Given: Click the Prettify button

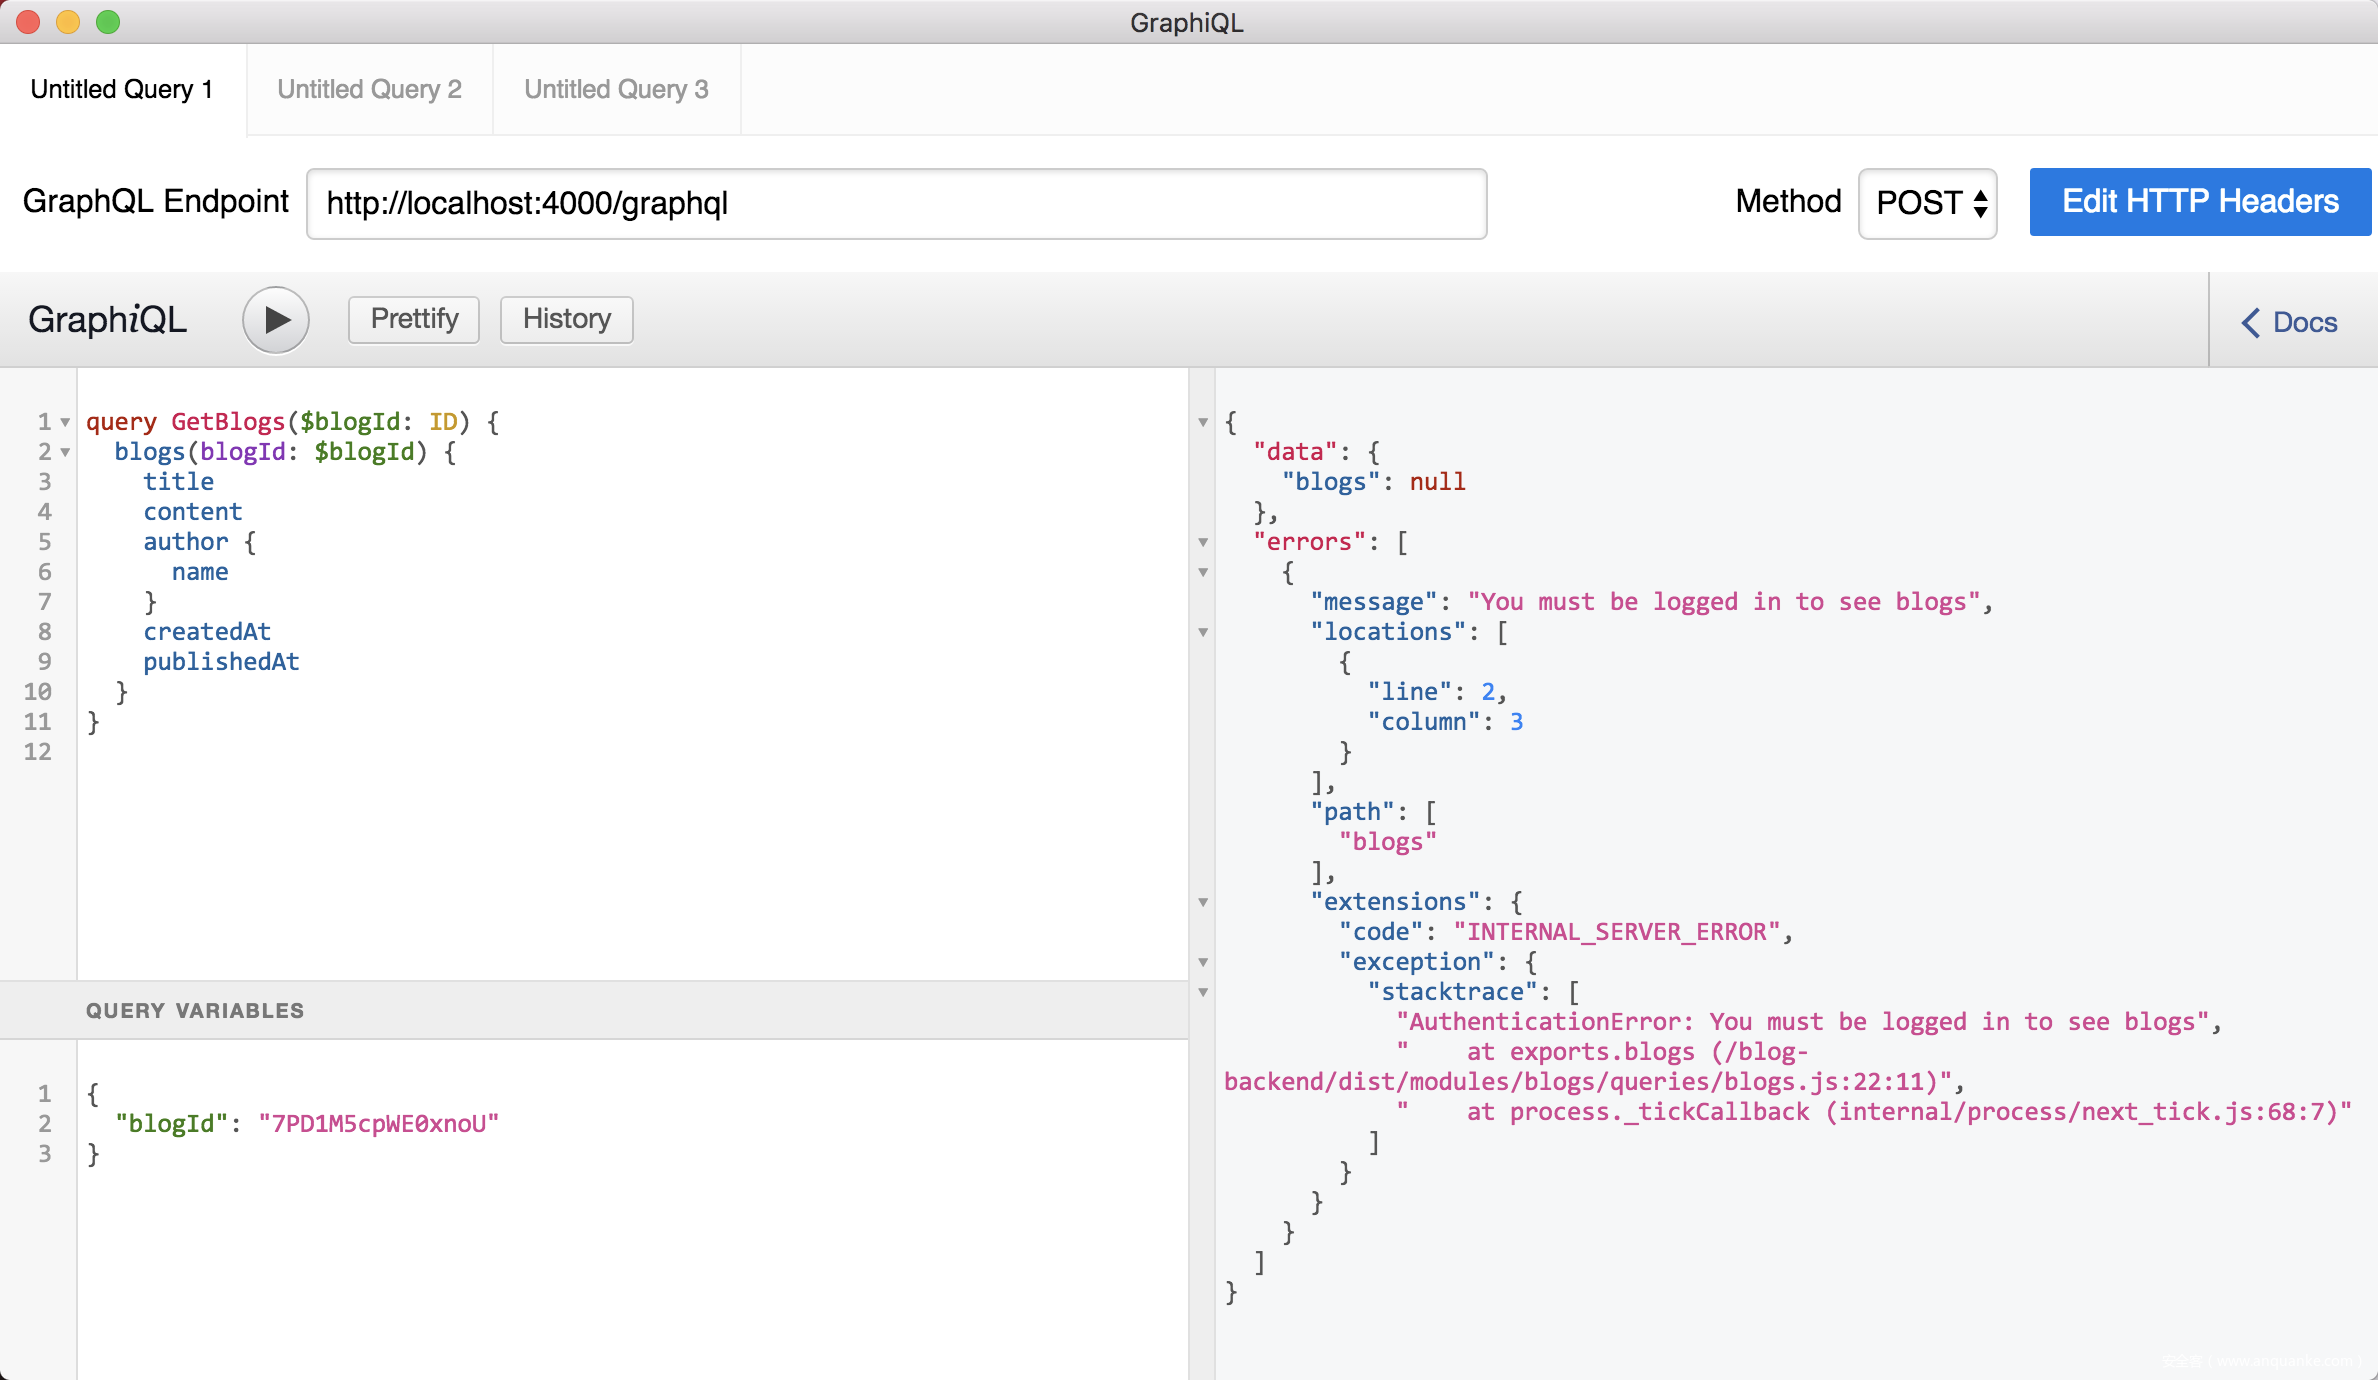Looking at the screenshot, I should (x=414, y=319).
